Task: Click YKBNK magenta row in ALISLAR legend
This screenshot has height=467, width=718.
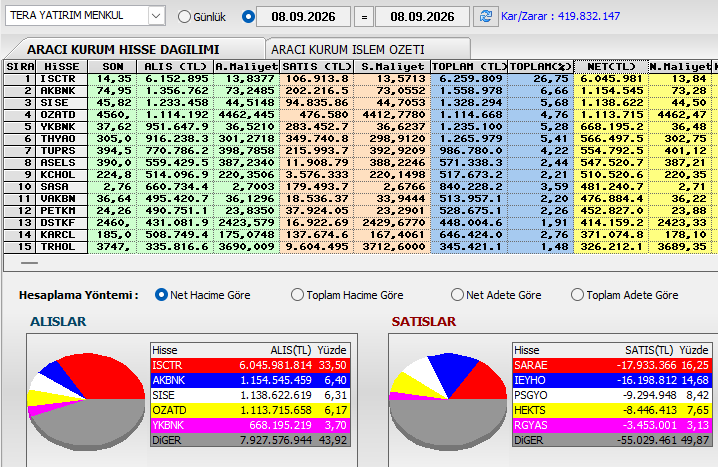Action: [250, 425]
